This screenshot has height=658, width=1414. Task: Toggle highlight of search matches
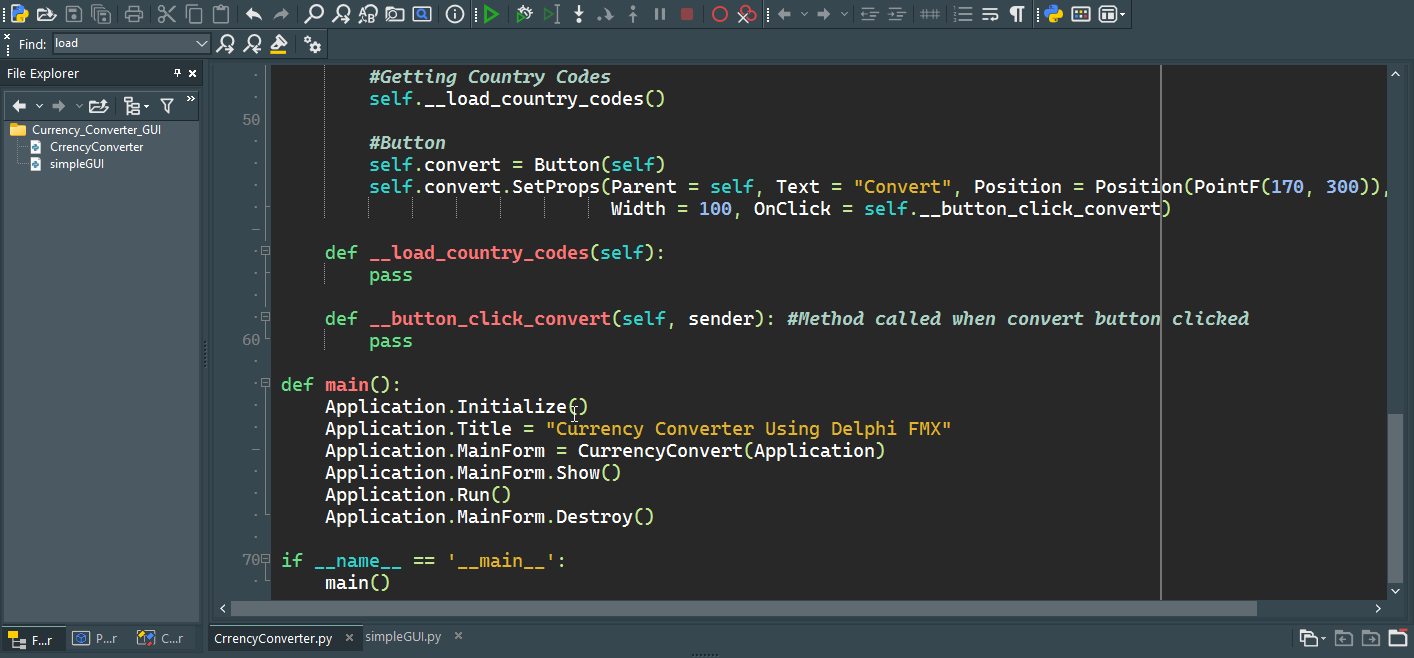(x=278, y=44)
